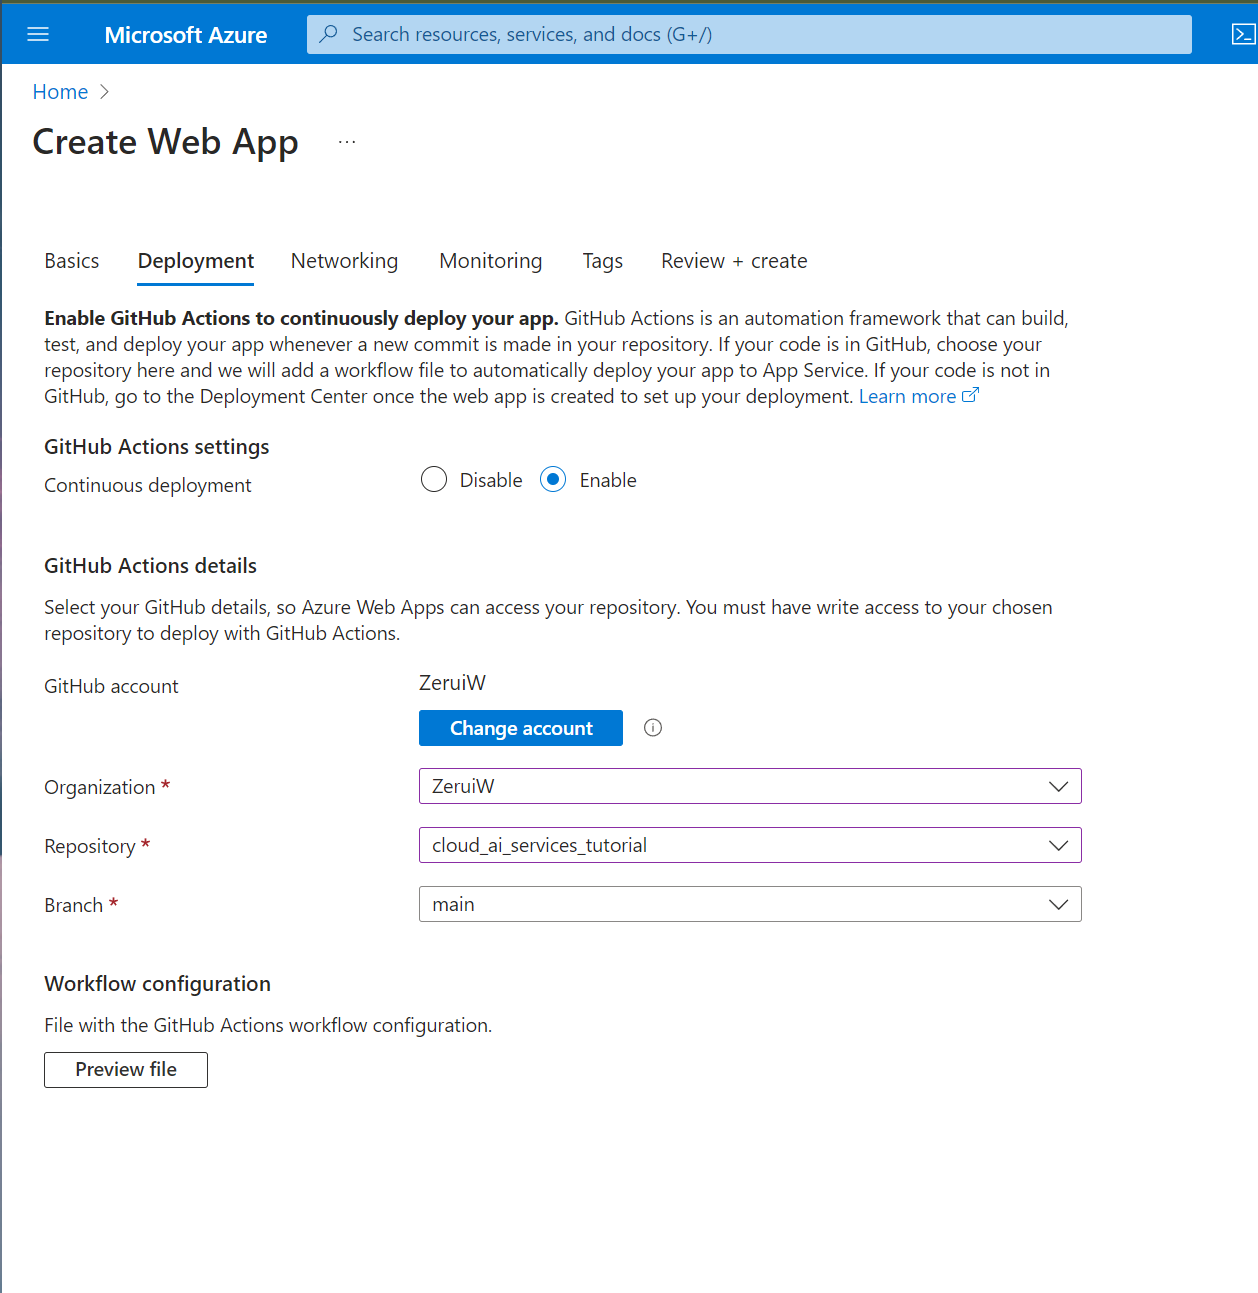Open the Repository dropdown

(750, 845)
